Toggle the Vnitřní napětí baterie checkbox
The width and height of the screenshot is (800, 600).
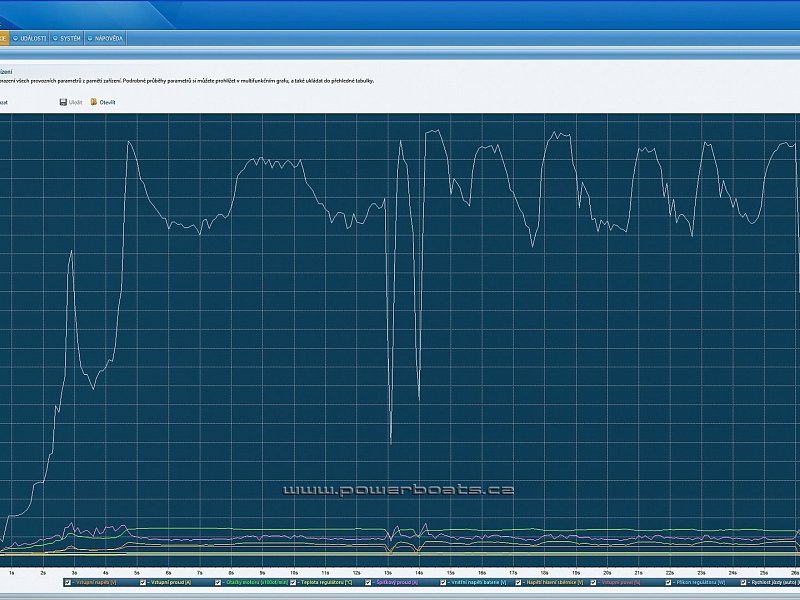tap(443, 582)
